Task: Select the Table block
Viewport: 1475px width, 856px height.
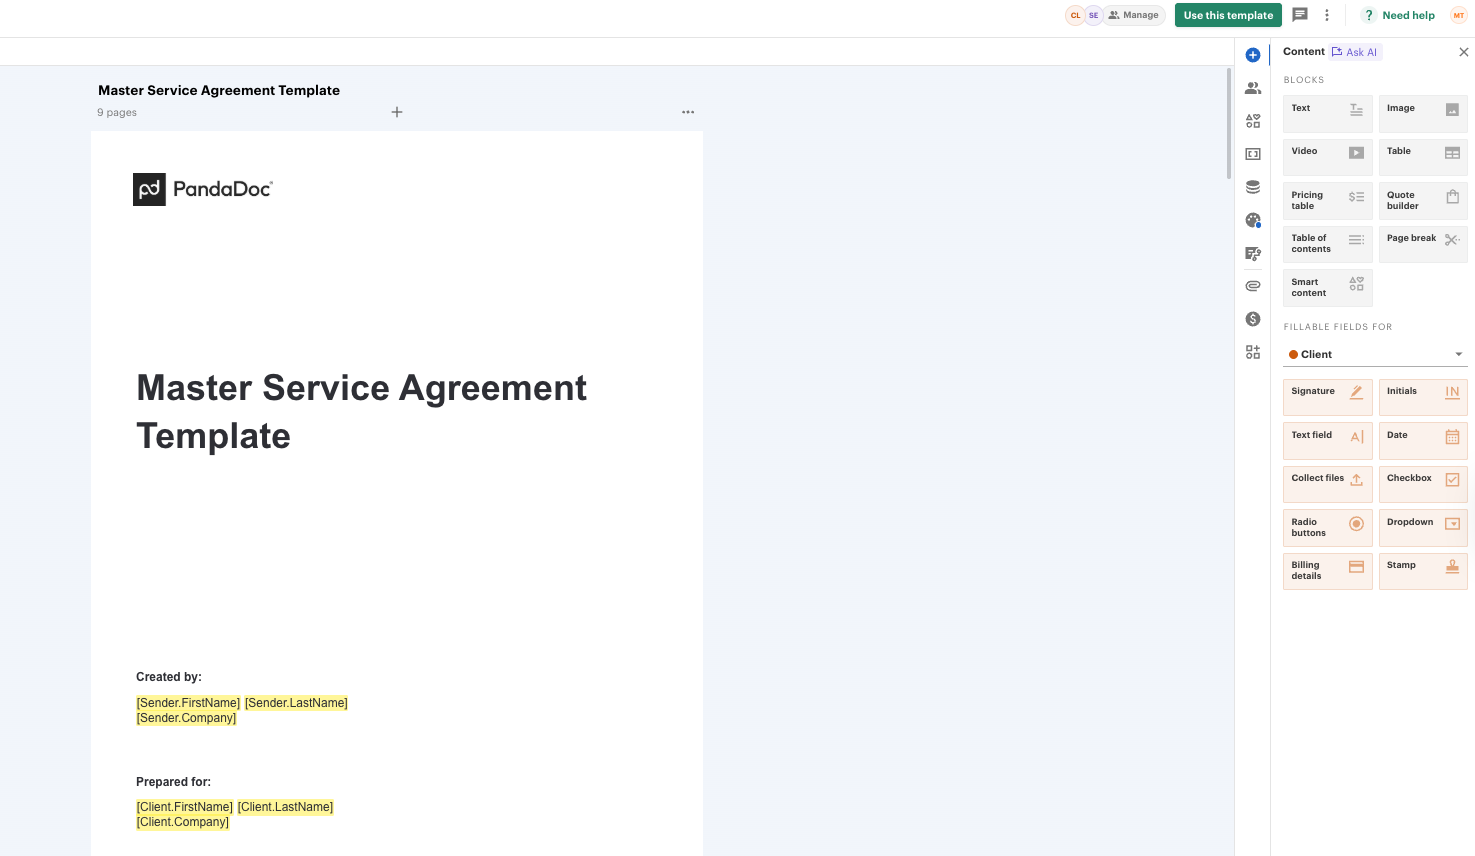Action: tap(1423, 157)
